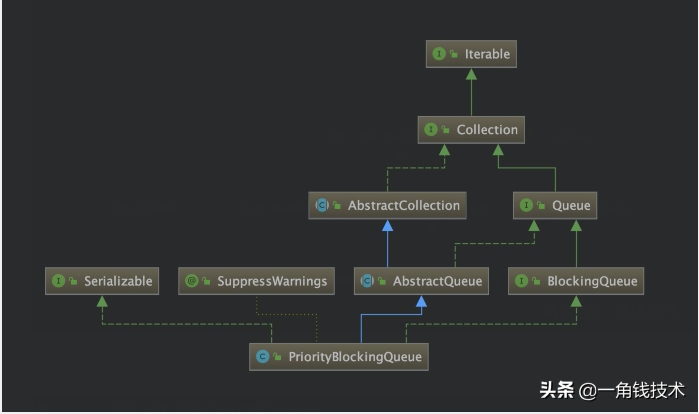This screenshot has width=699, height=414.
Task: Select the AbstractCollection node label
Action: coord(403,206)
